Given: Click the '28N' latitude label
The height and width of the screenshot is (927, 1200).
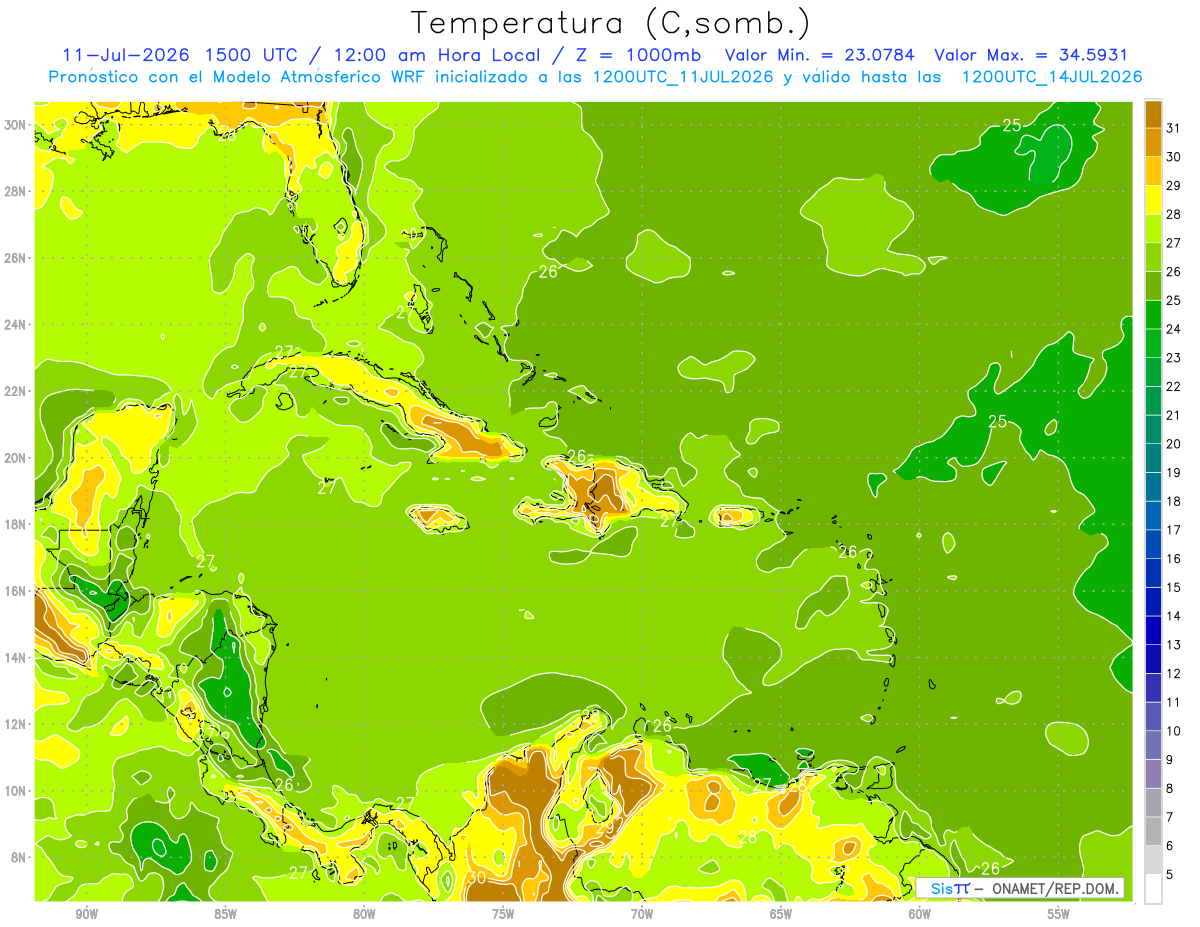Looking at the screenshot, I should pos(15,191).
